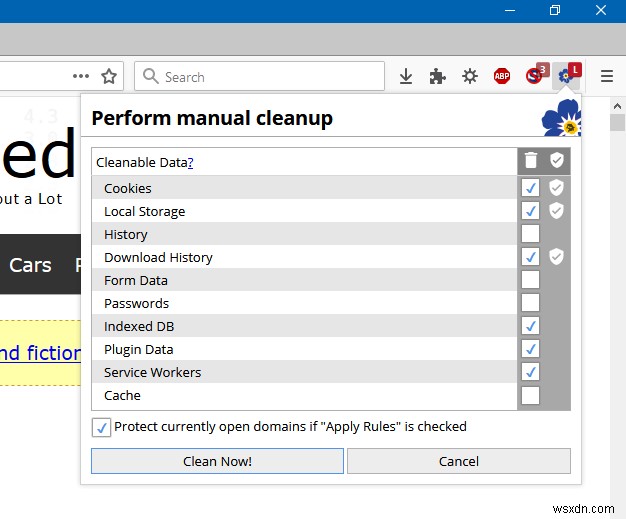Minimize the browser window
The width and height of the screenshot is (626, 519).
point(510,10)
